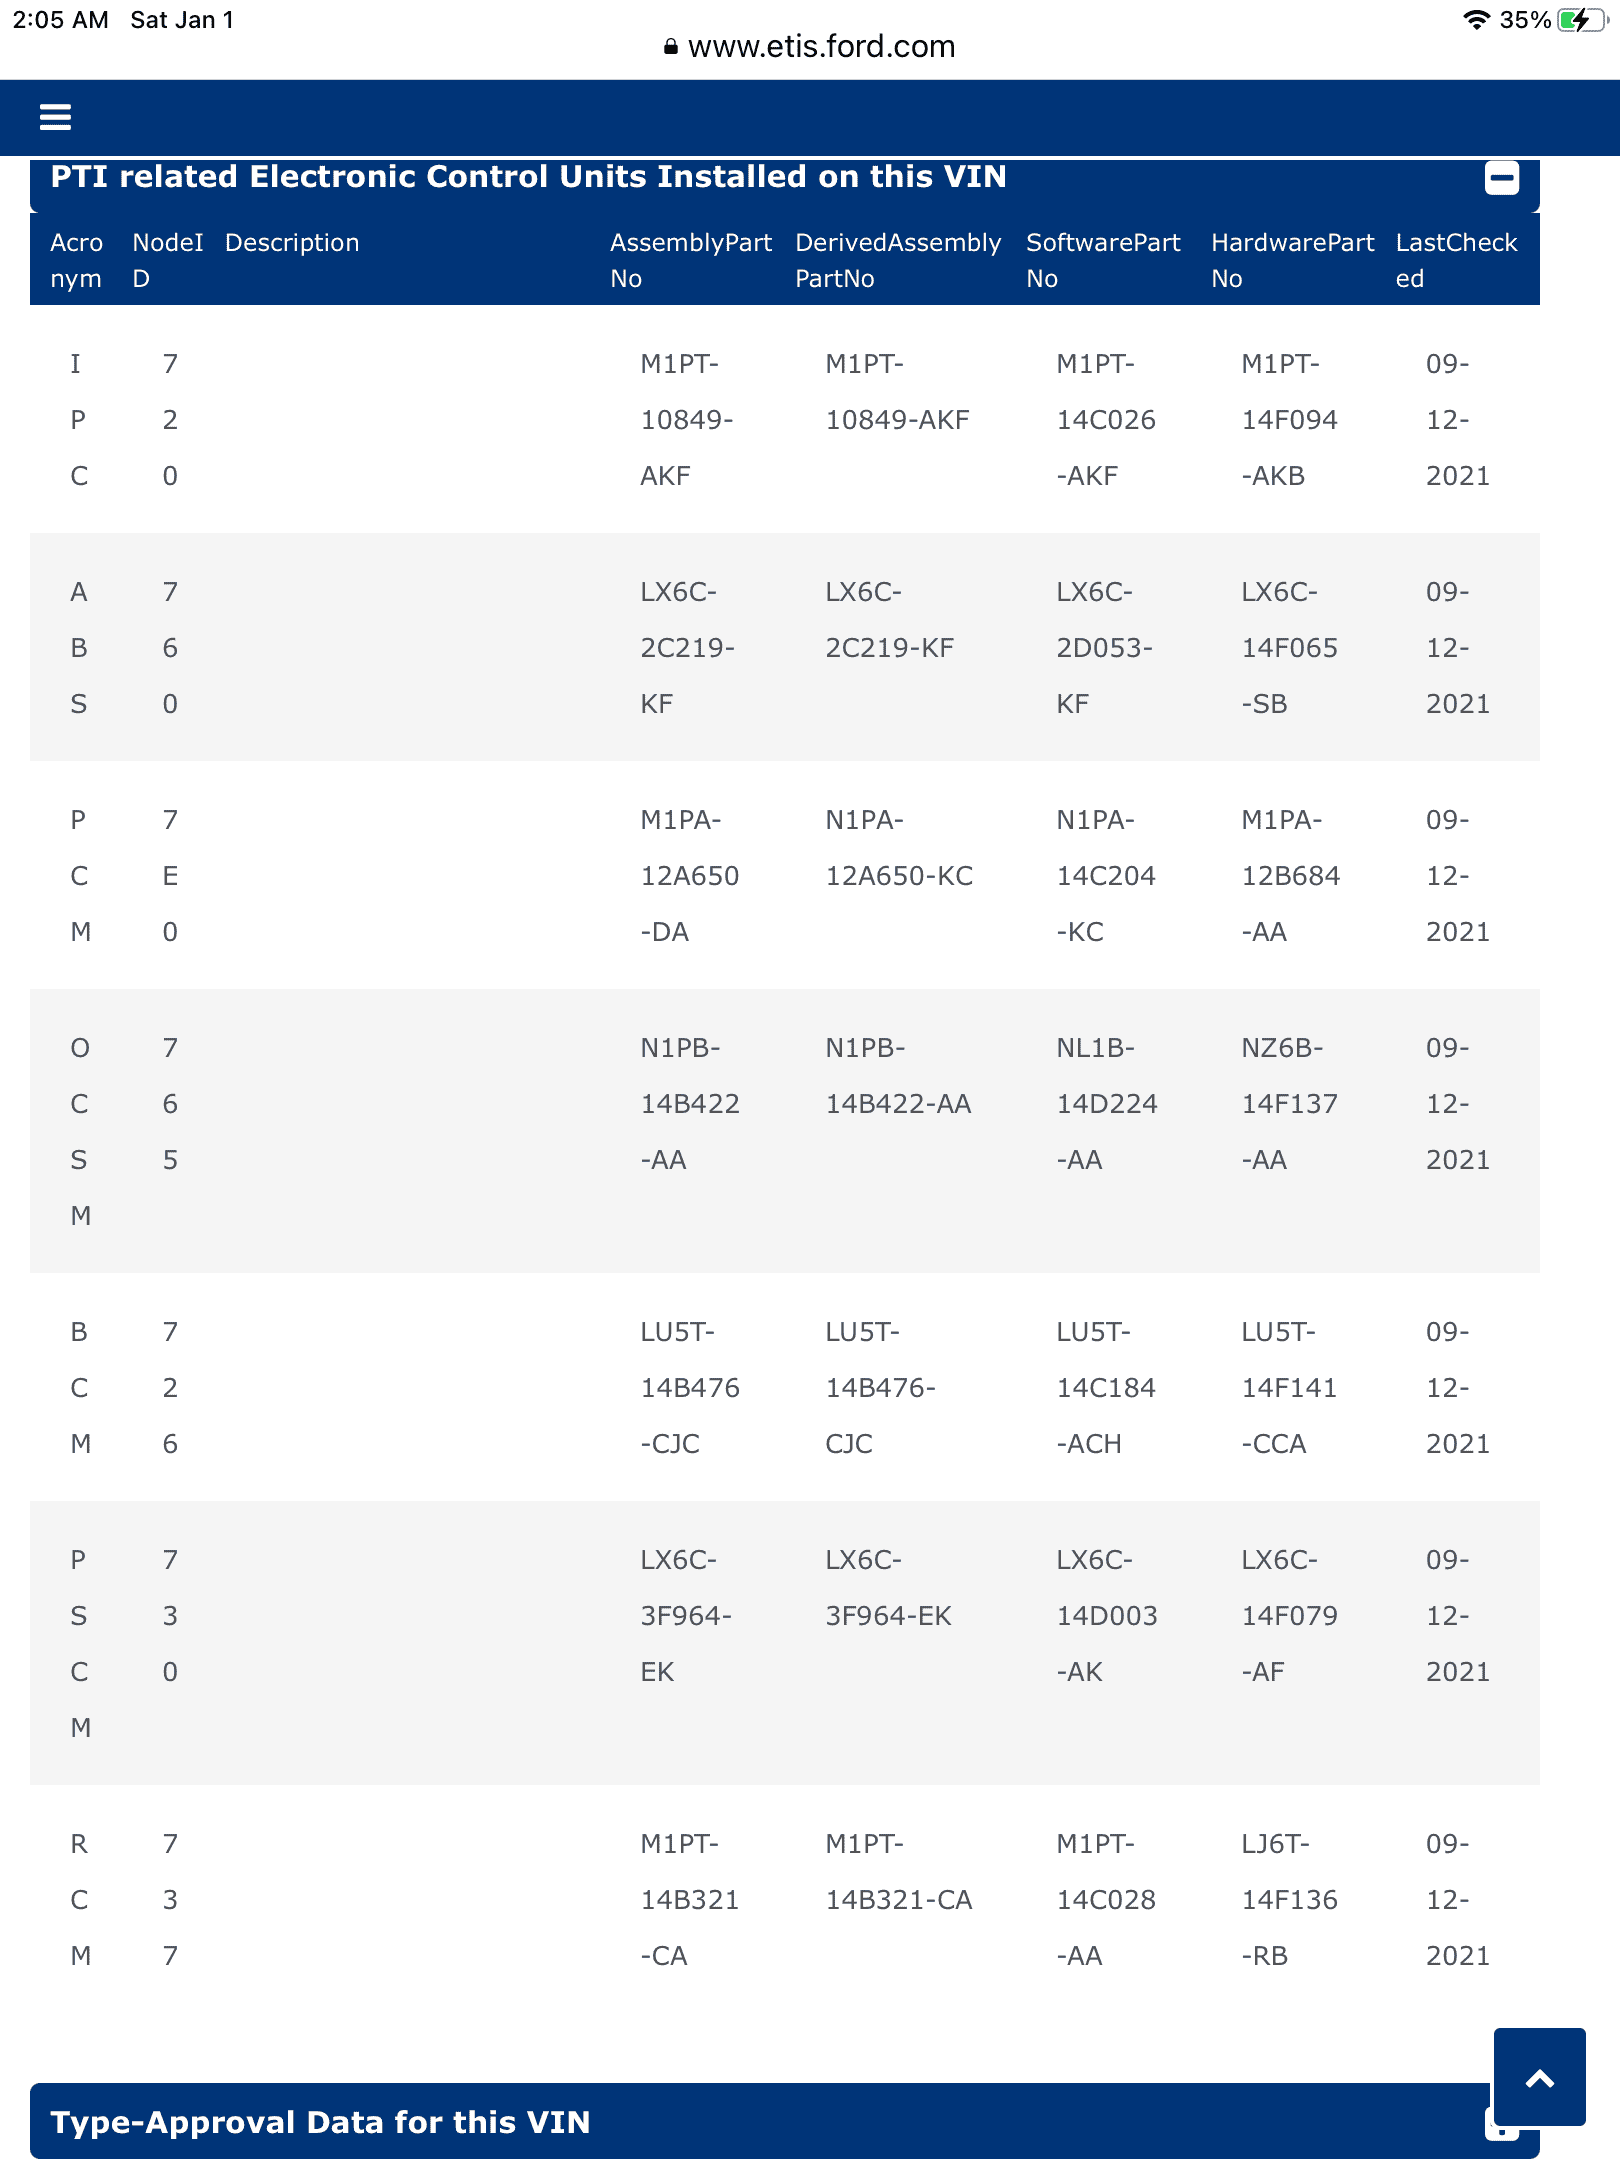Click the LastChecked column header

coord(1456,260)
